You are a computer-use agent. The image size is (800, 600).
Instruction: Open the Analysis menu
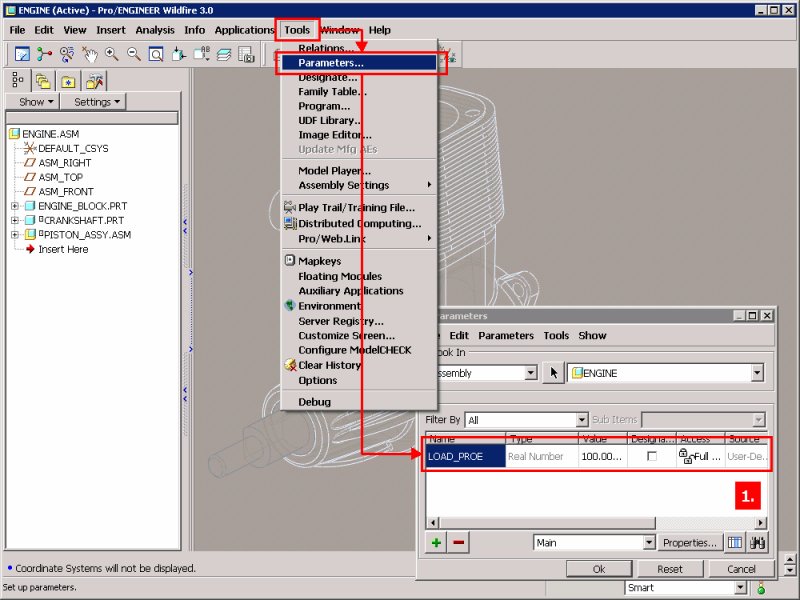tap(155, 30)
